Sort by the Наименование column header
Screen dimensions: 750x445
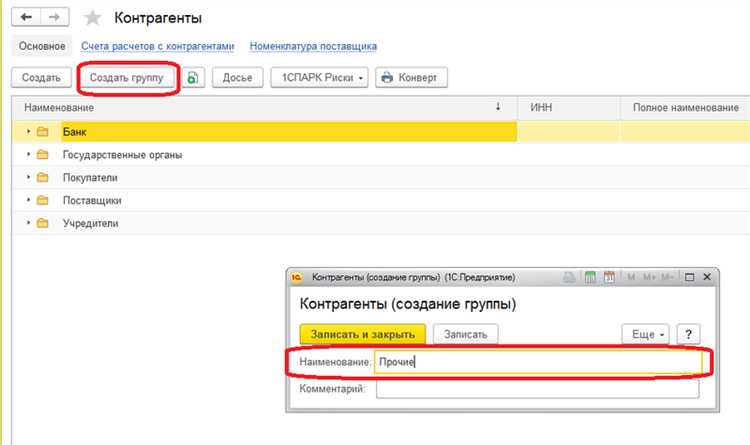[264, 108]
